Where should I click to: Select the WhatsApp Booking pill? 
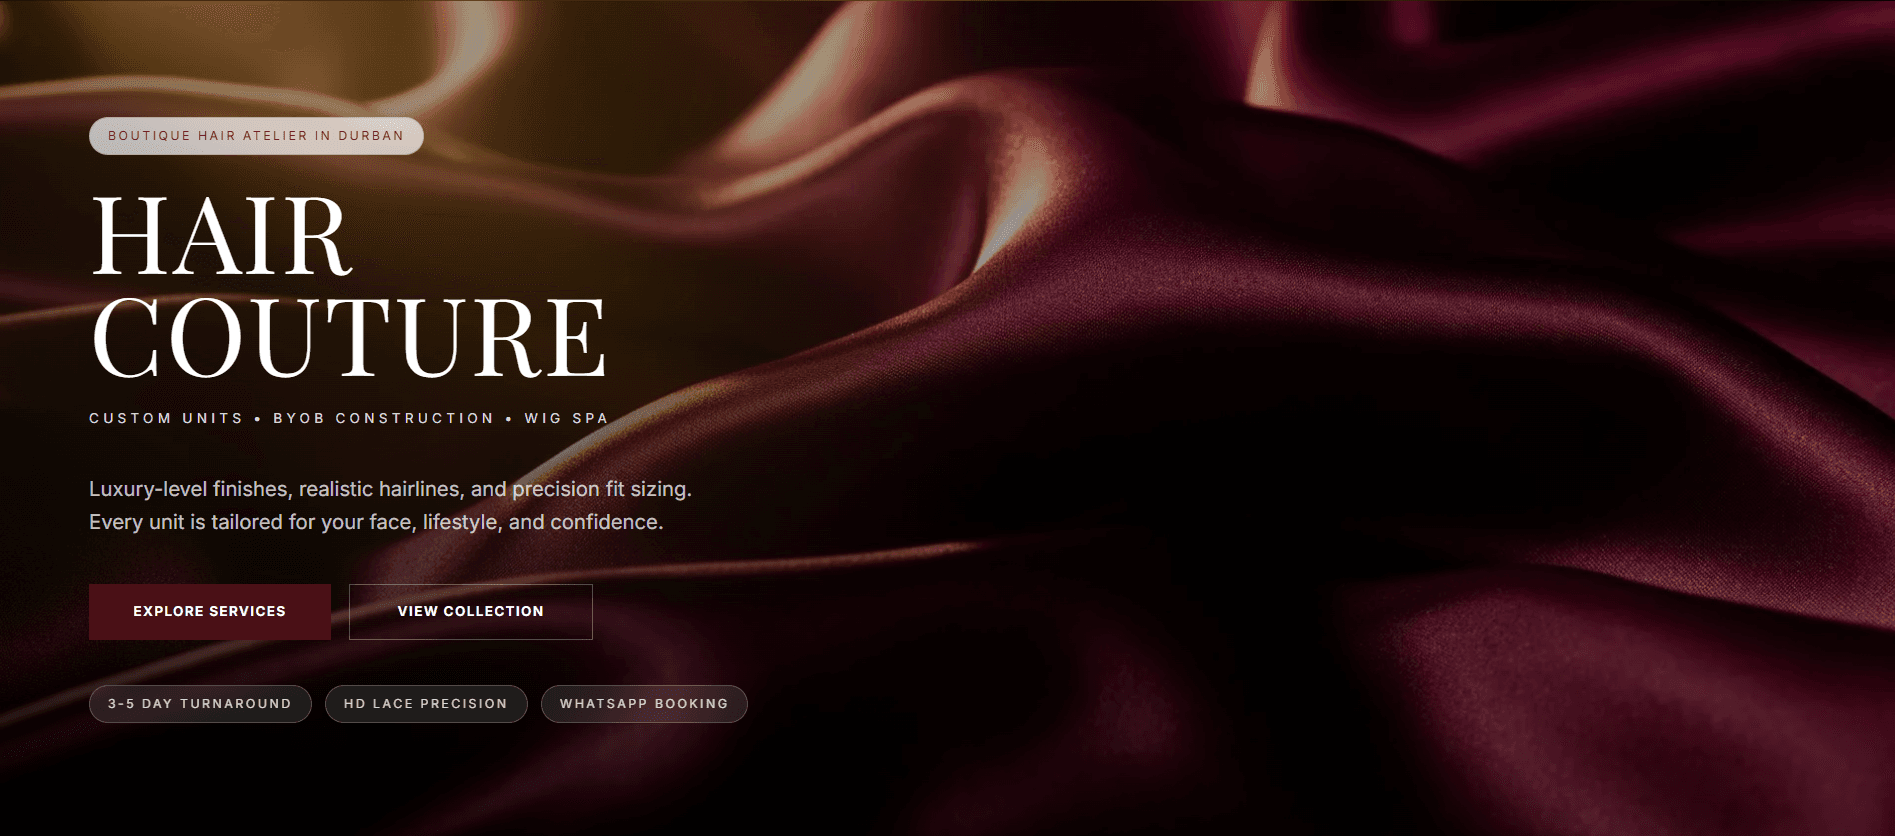tap(644, 703)
